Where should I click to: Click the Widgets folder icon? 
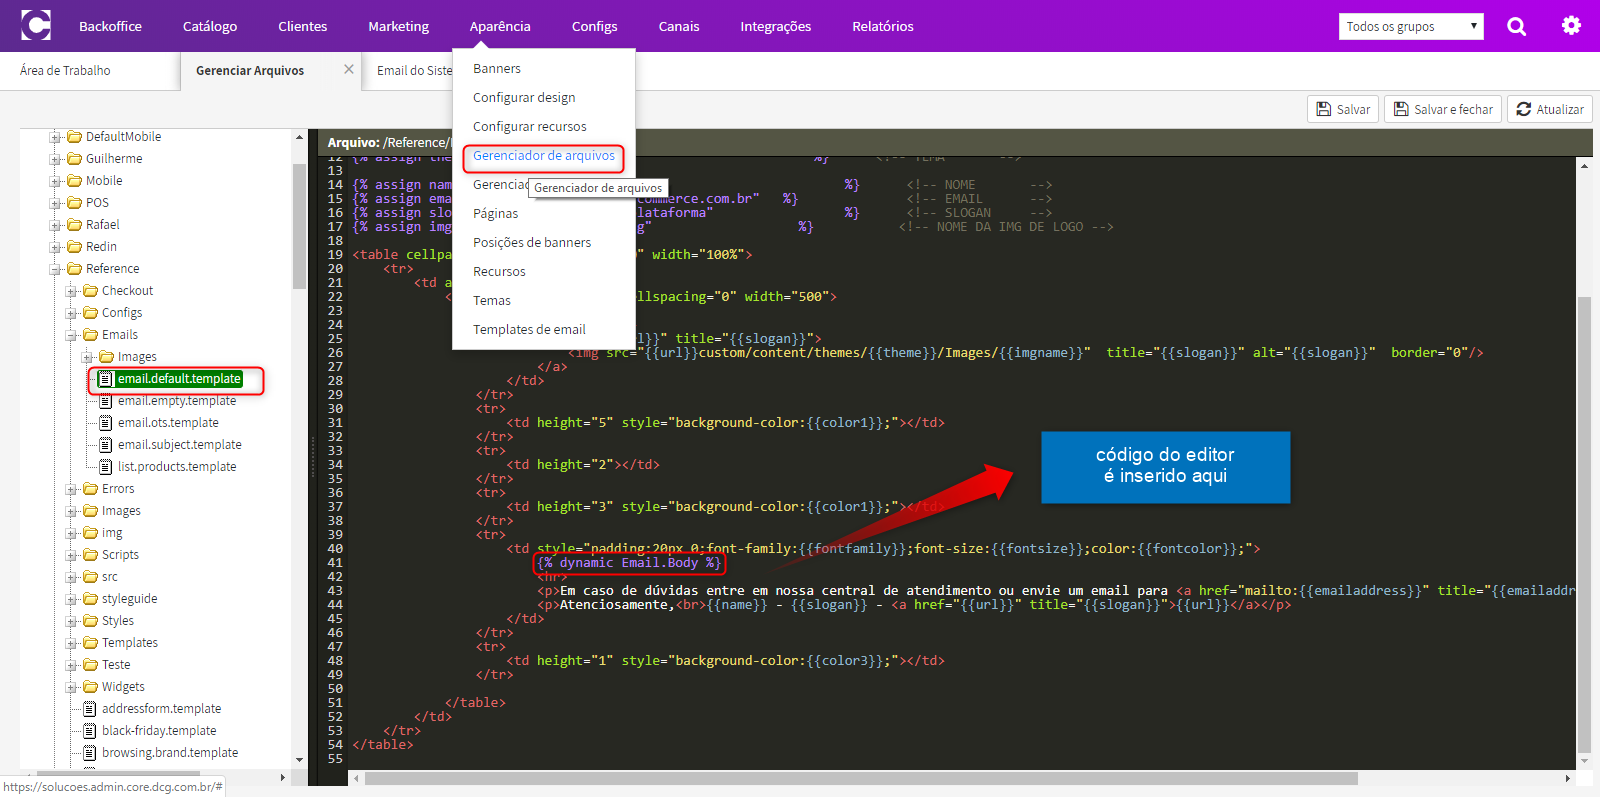(x=90, y=687)
